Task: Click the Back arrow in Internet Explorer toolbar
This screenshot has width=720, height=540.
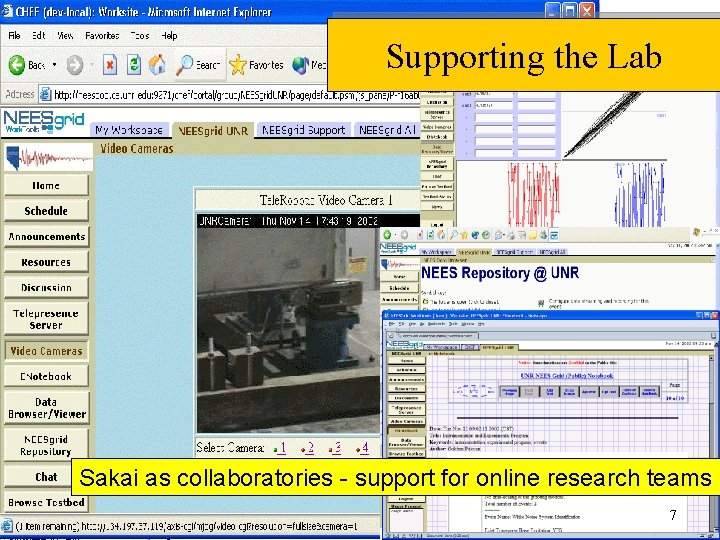Action: click(17, 65)
